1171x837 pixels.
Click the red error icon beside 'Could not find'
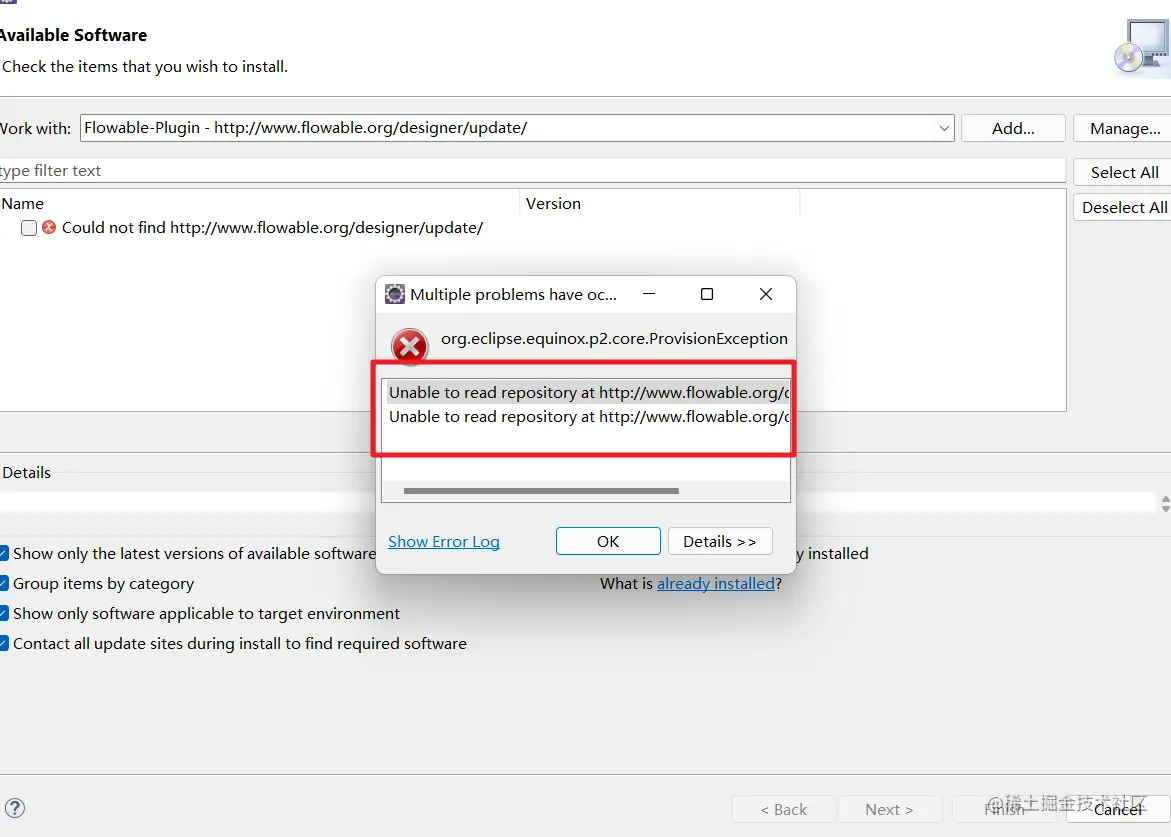click(x=49, y=227)
